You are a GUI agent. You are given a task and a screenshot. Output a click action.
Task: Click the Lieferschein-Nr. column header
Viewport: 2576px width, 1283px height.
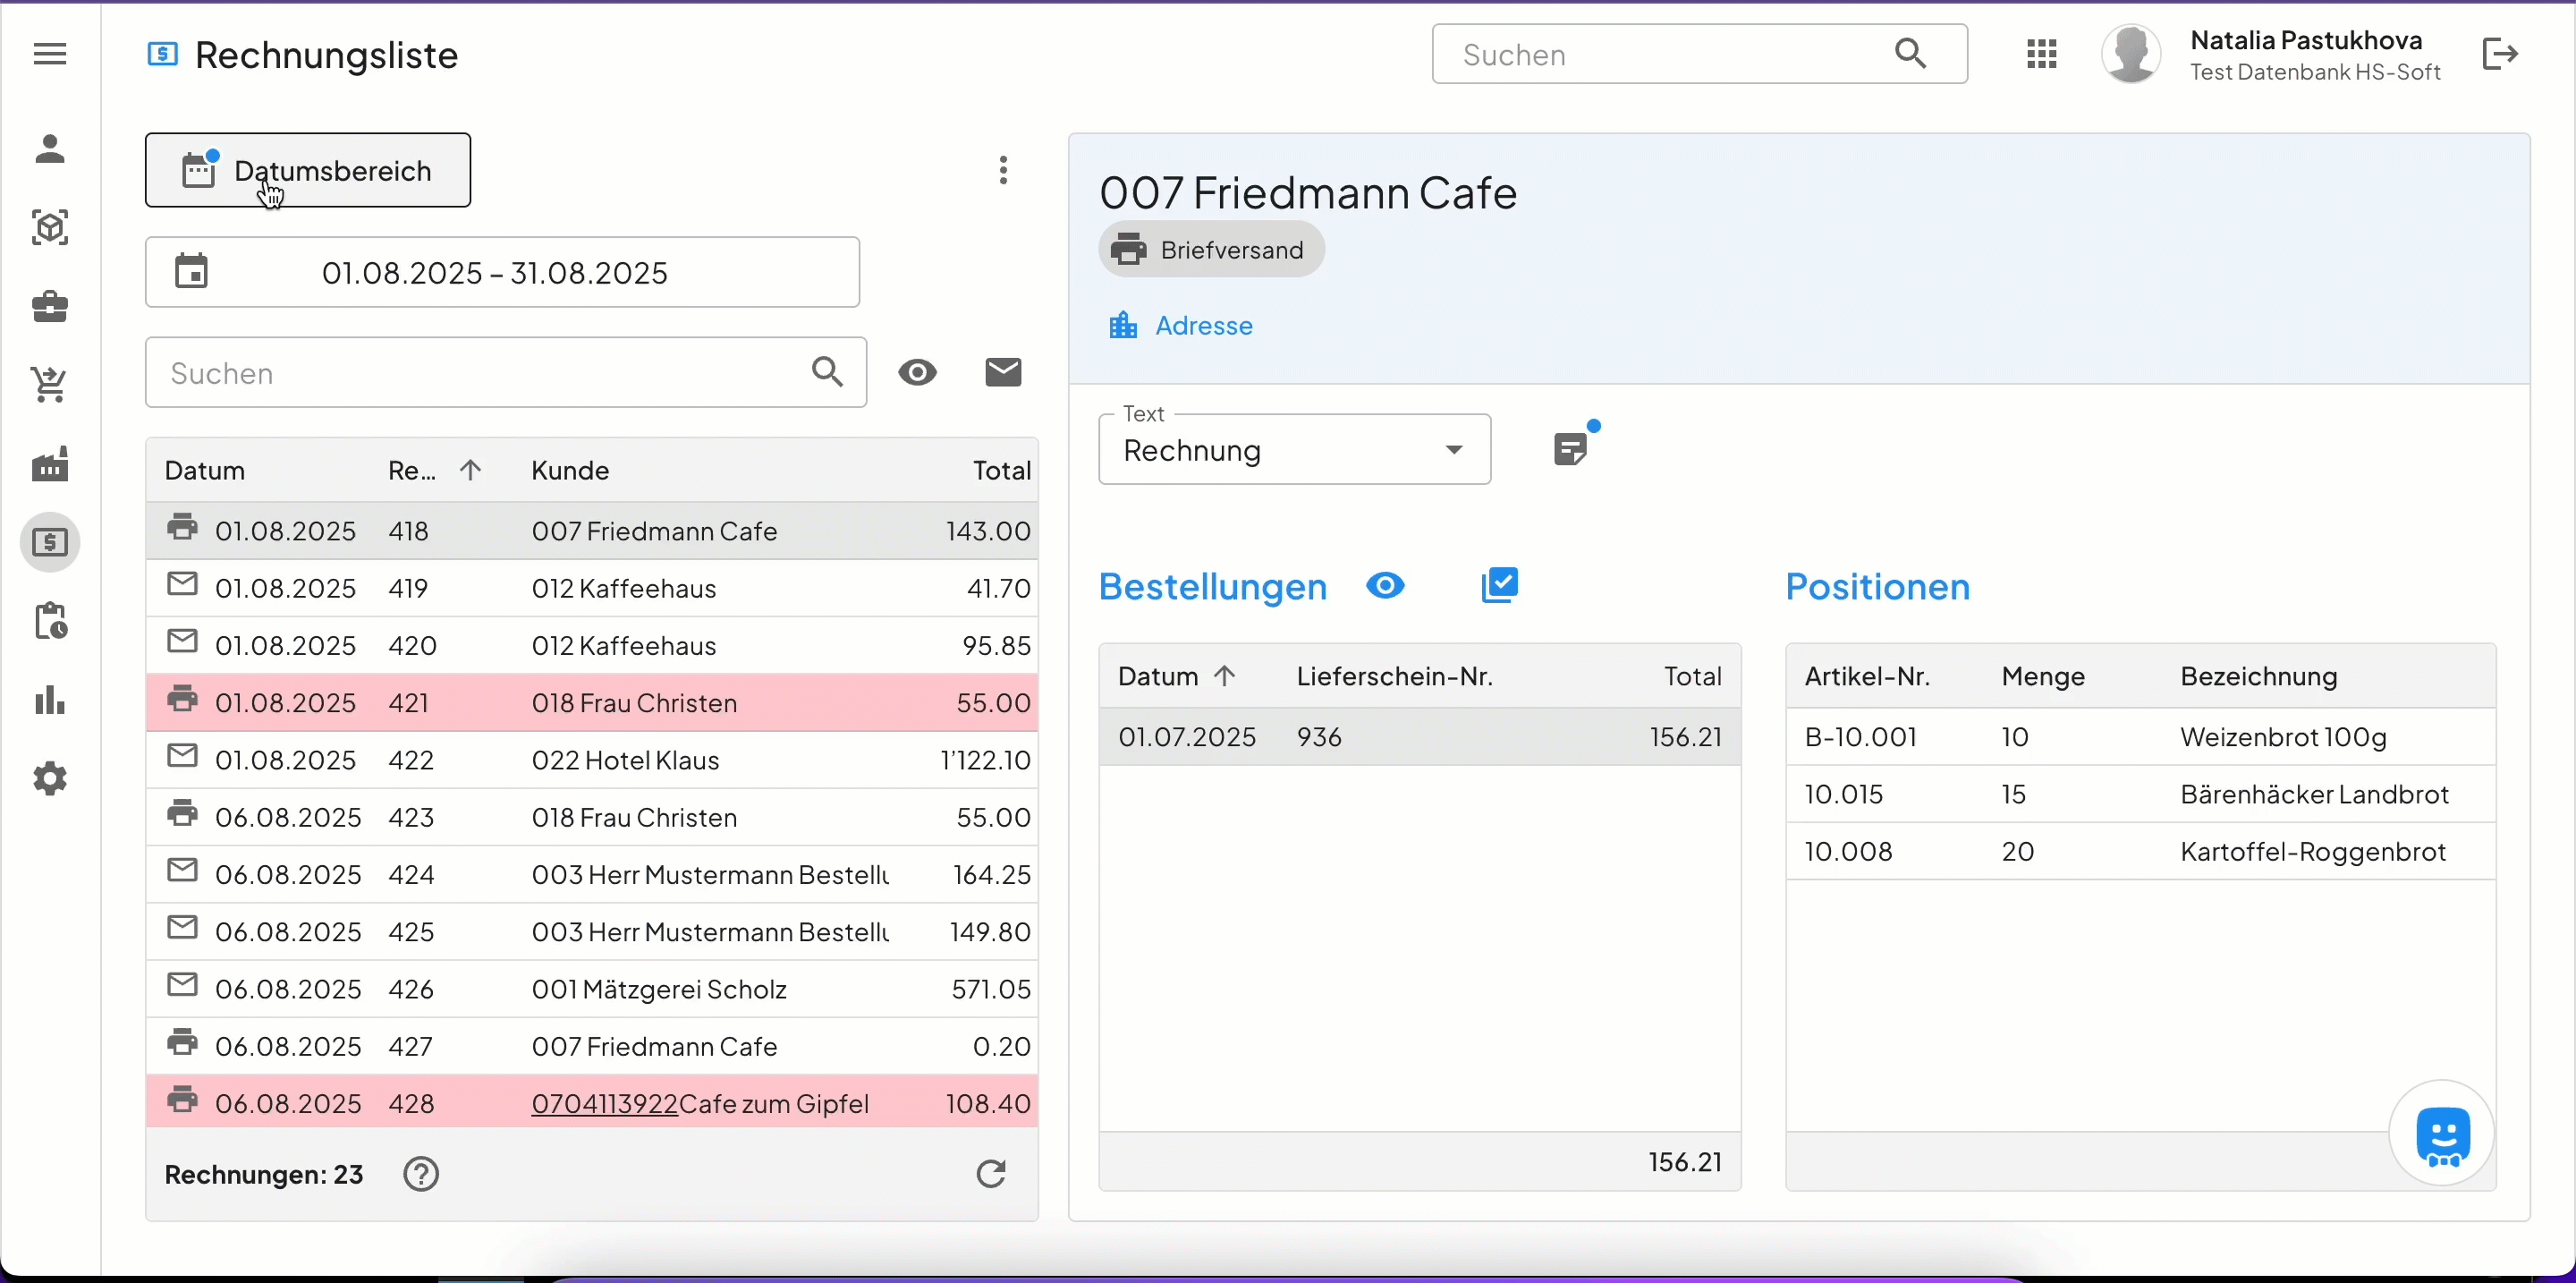pyautogui.click(x=1394, y=677)
